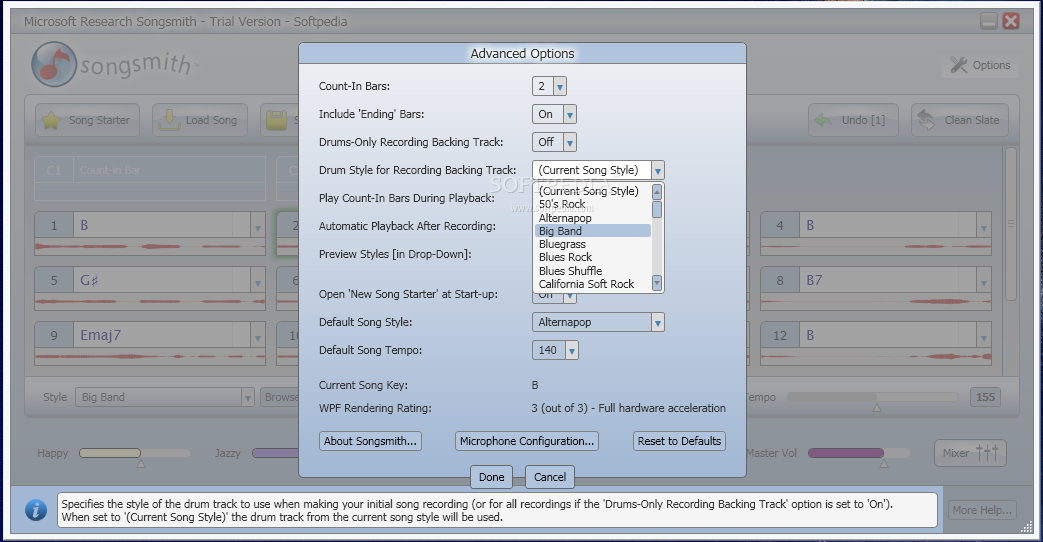Click the tempo value 155
This screenshot has height=542, width=1043.
[986, 397]
